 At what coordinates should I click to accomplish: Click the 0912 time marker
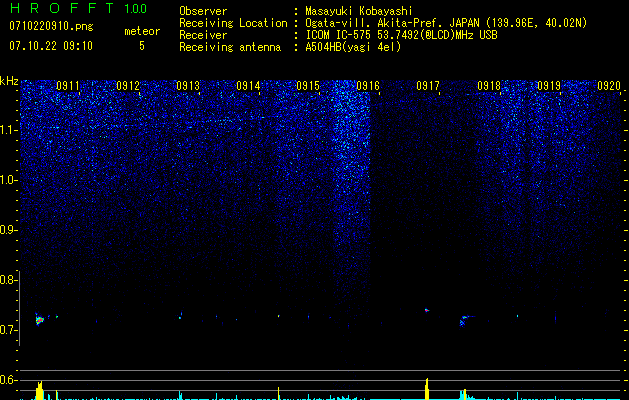pyautogui.click(x=128, y=86)
